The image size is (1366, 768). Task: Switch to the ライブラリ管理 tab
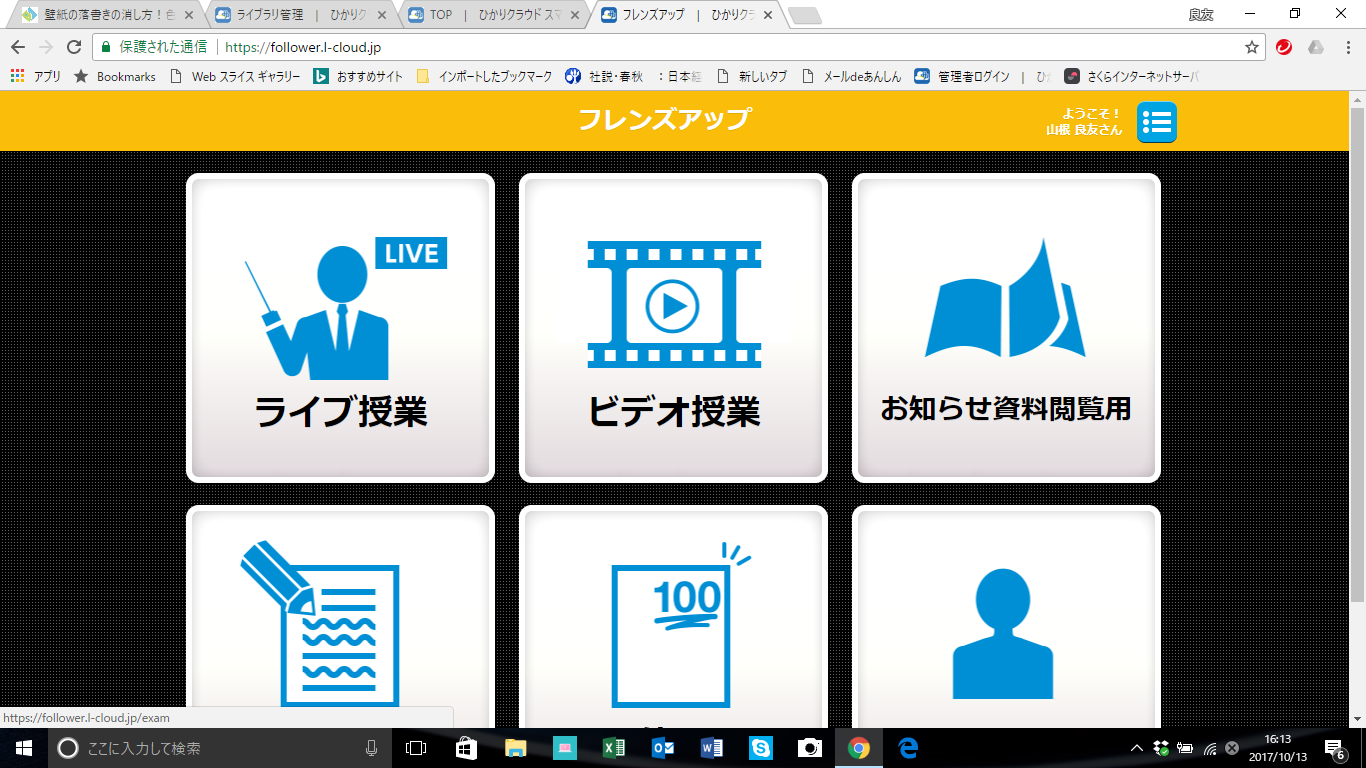(300, 15)
